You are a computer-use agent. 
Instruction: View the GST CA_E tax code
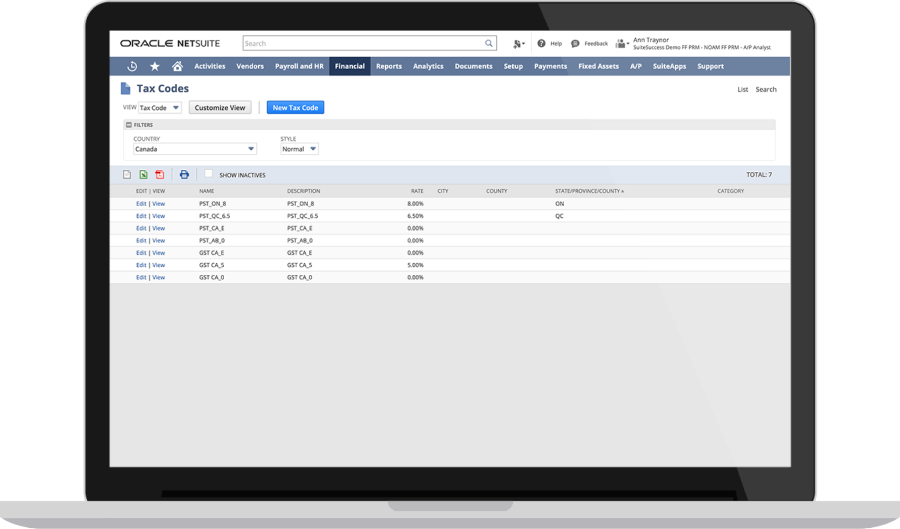158,252
